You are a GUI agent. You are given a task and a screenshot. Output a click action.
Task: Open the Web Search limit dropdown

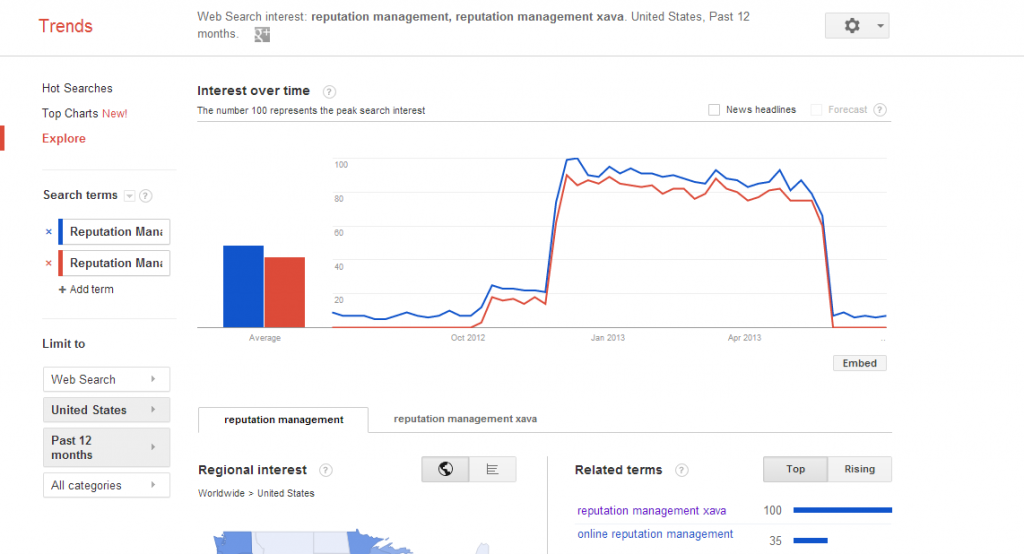pyautogui.click(x=106, y=380)
